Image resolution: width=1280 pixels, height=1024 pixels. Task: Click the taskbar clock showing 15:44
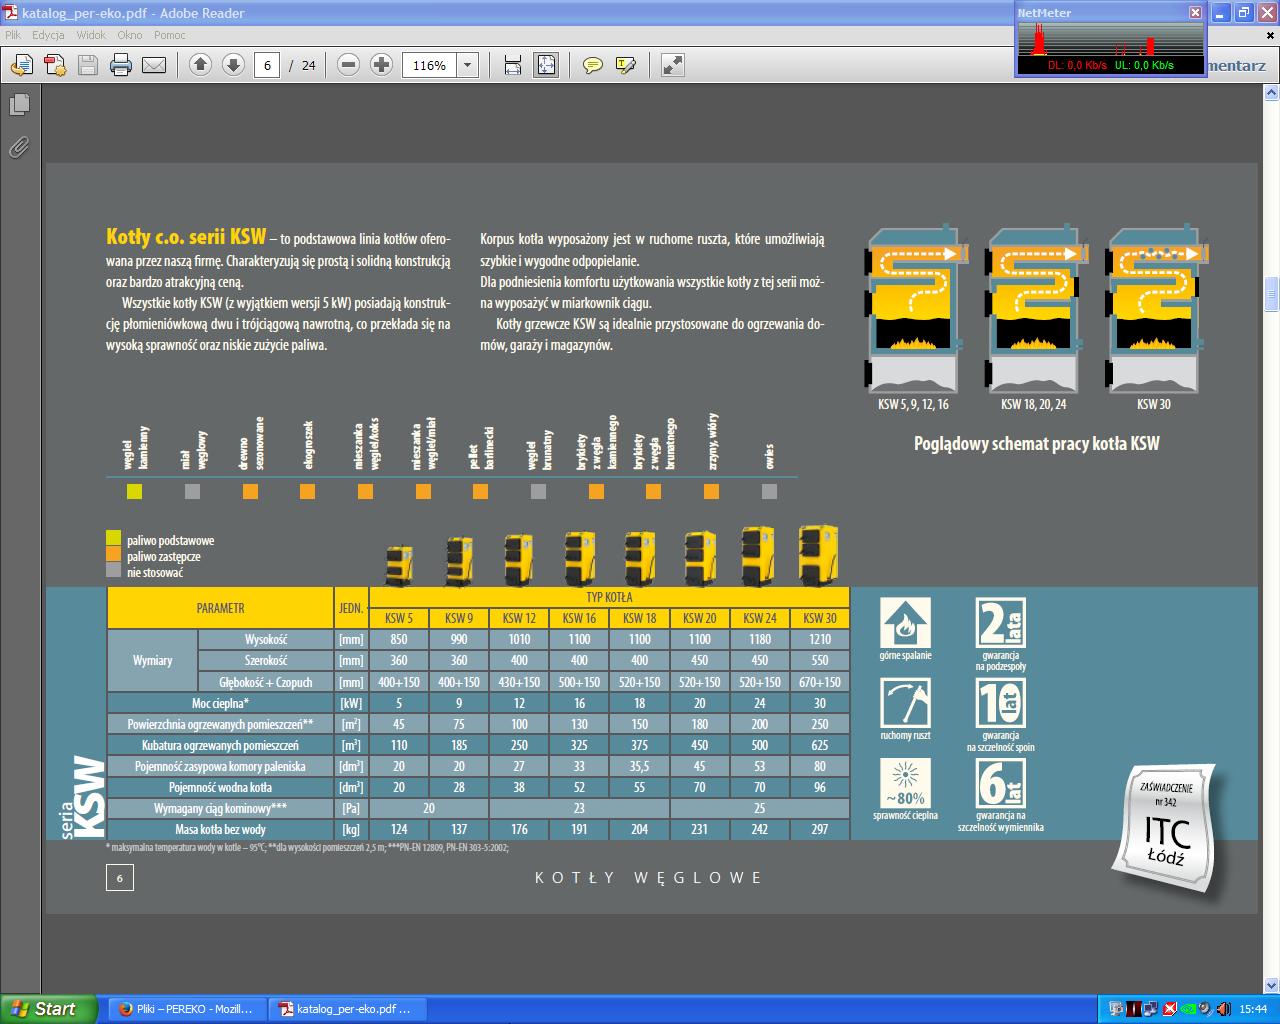point(1253,1009)
